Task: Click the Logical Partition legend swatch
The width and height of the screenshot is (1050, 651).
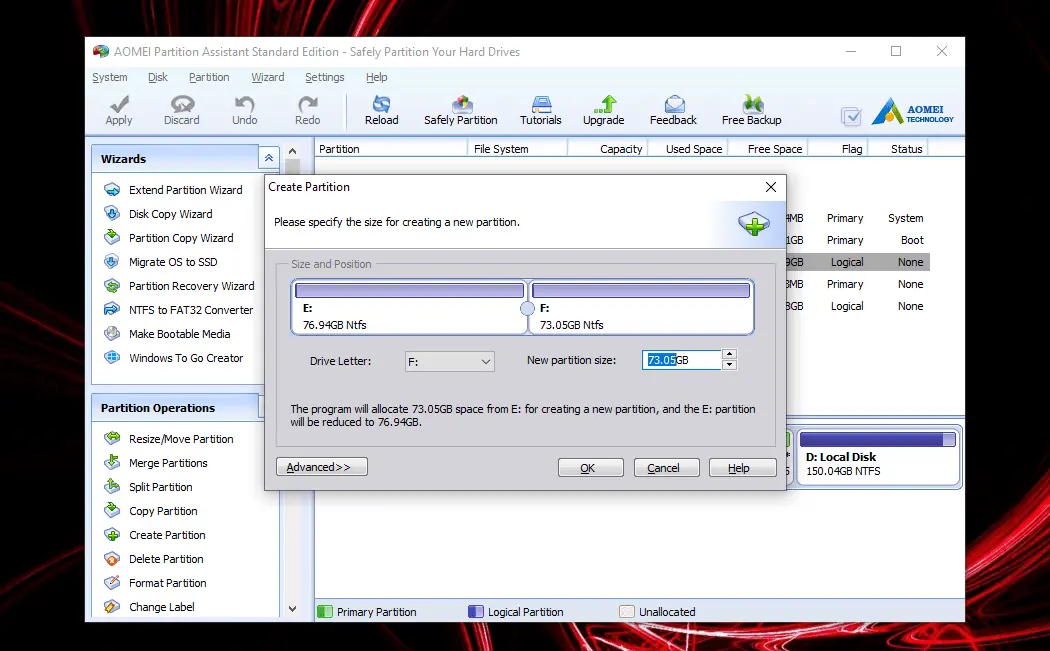Action: pyautogui.click(x=475, y=611)
